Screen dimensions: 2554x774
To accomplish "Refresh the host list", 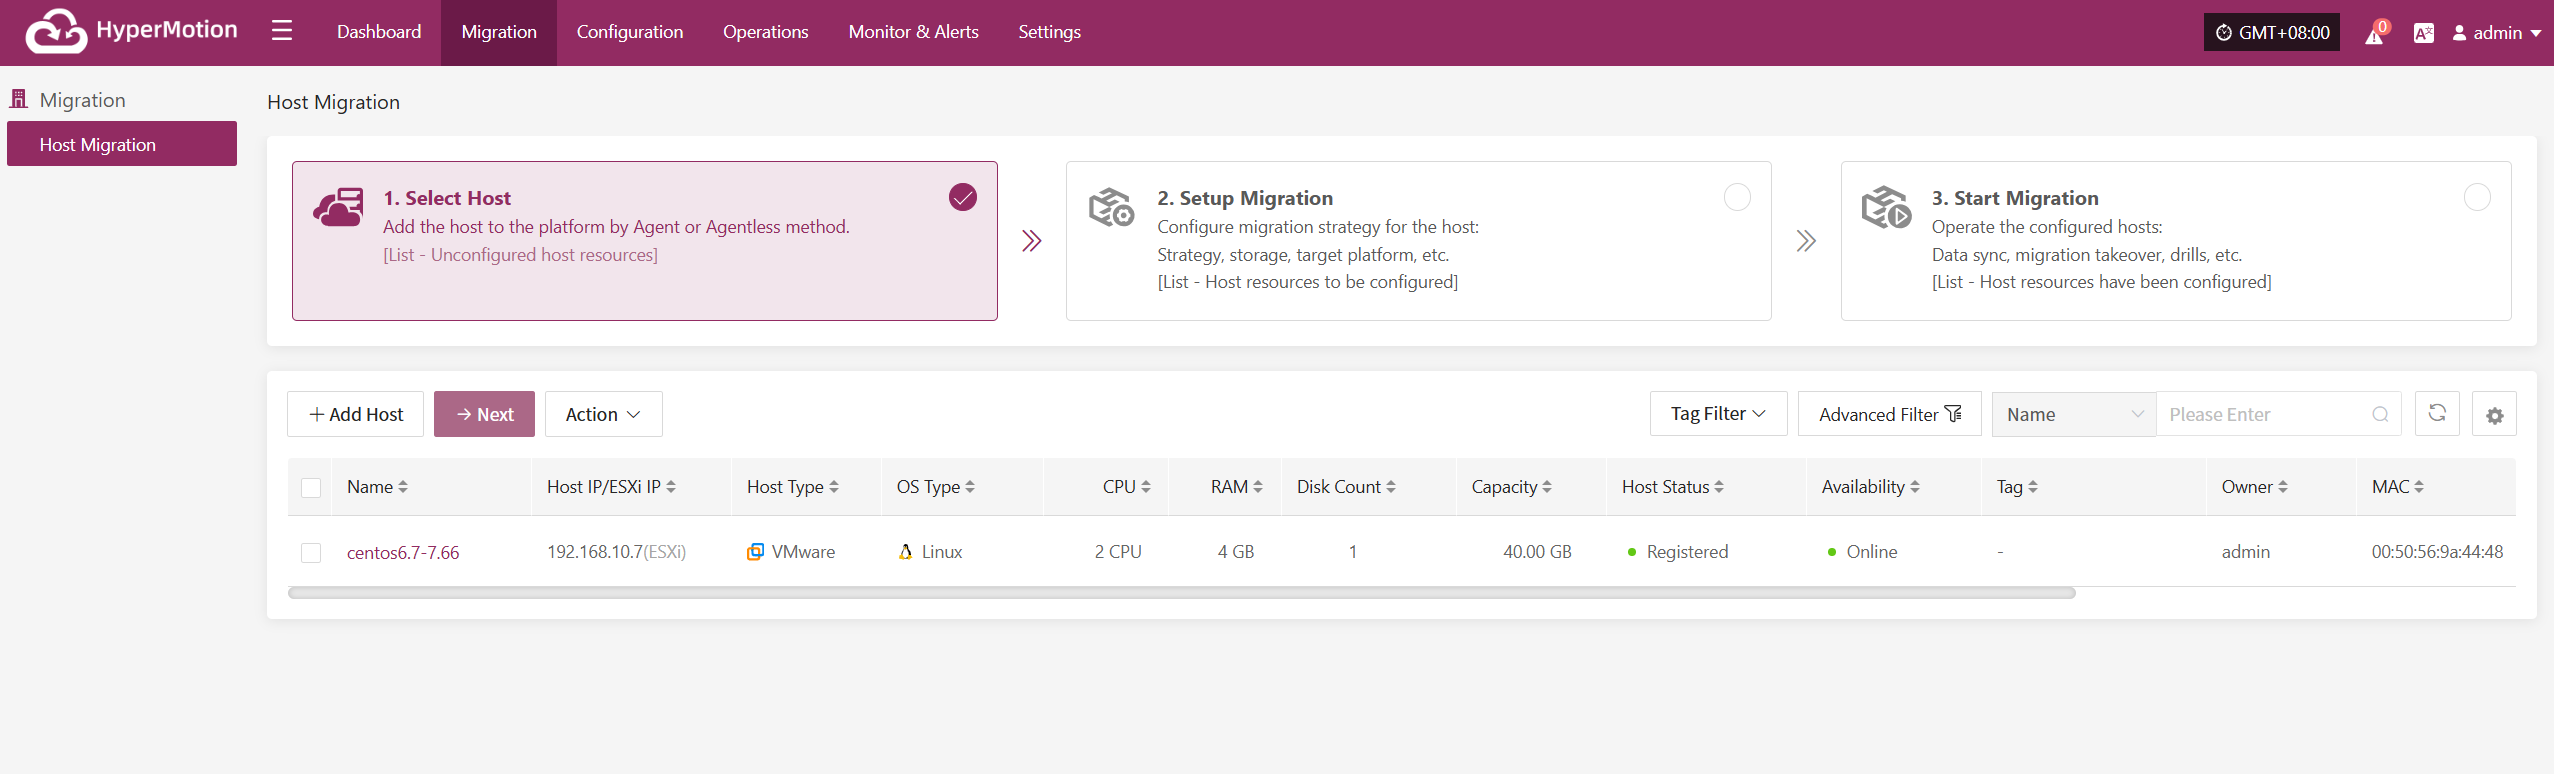I will click(2437, 414).
